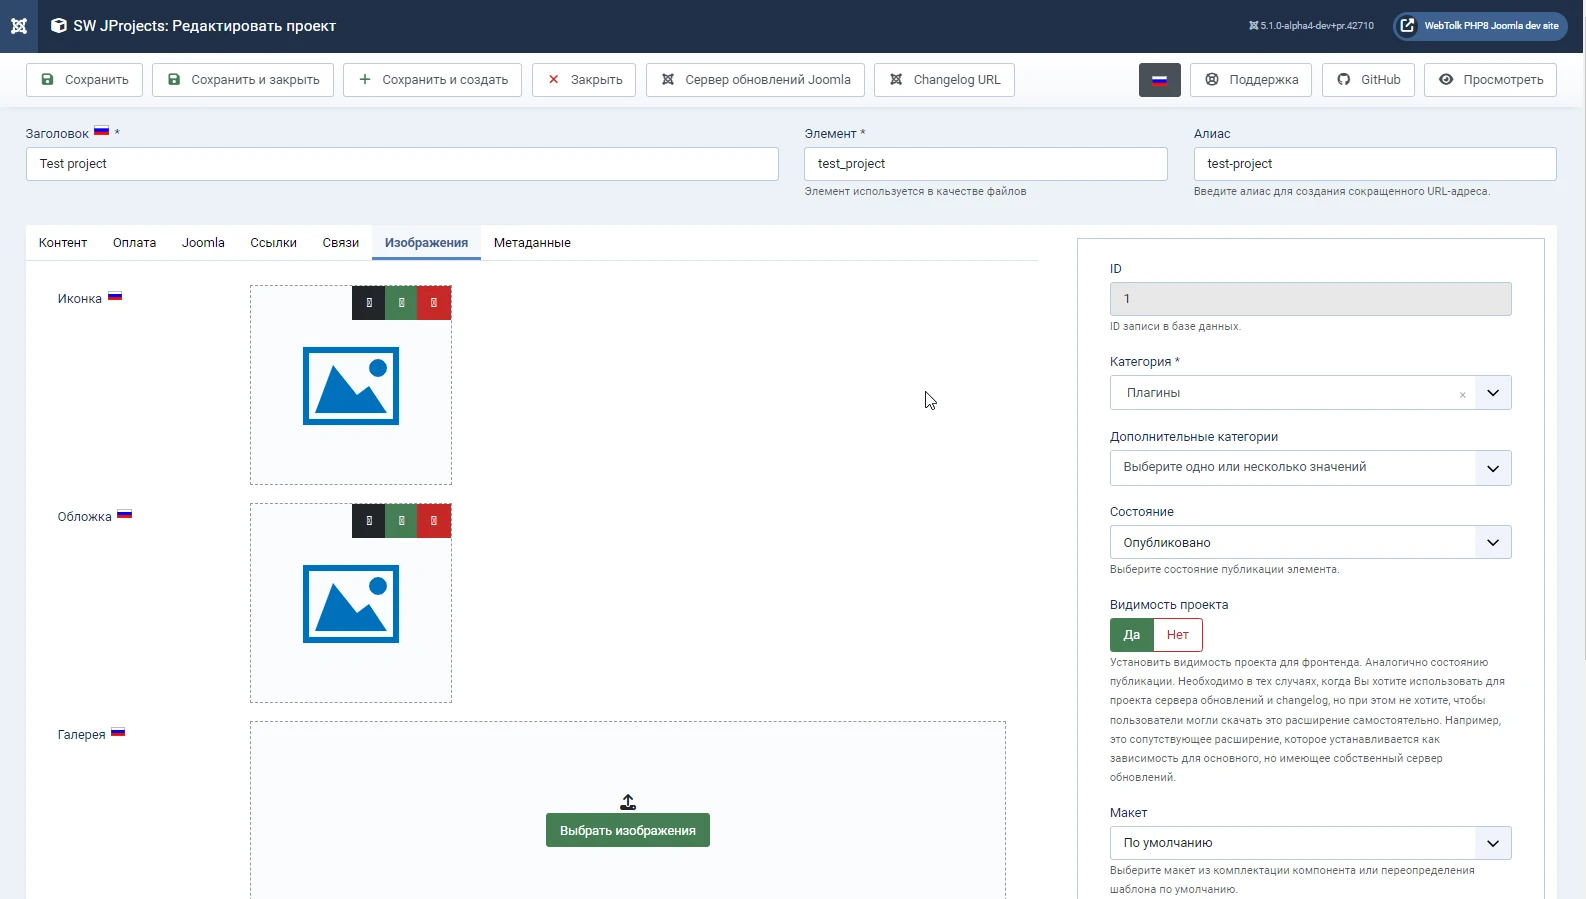
Task: Click Joomla icon in Сервер обновлений button
Action: 668,80
